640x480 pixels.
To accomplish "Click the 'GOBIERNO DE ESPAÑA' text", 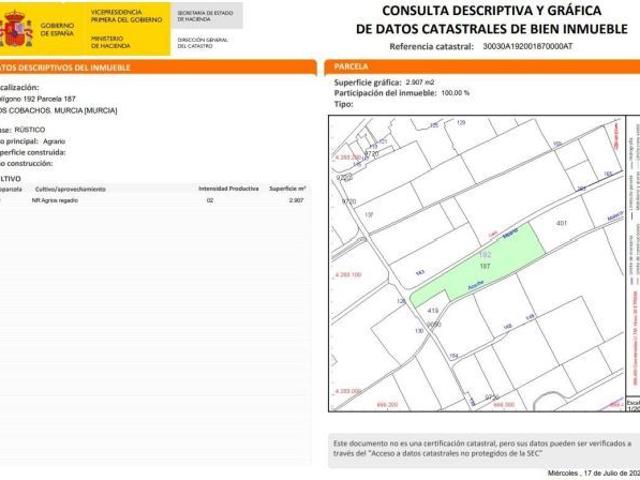I will click(x=57, y=29).
